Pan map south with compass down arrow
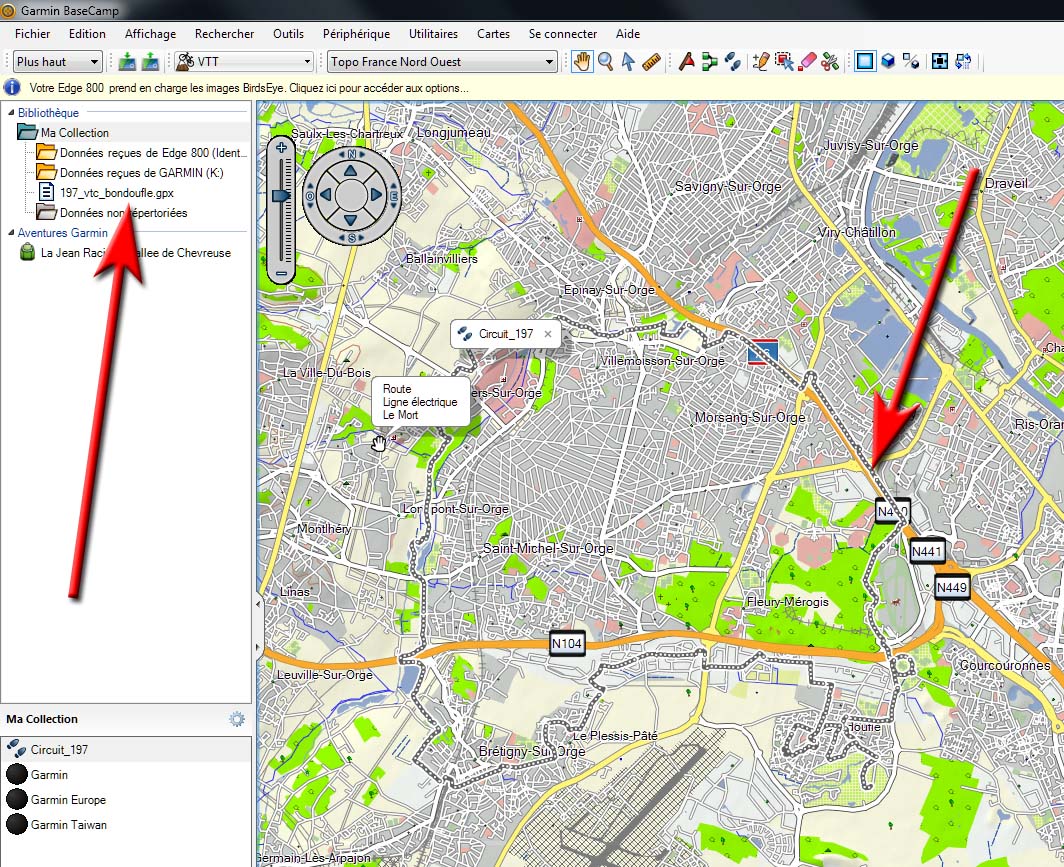Screen dimensions: 1064x867 [x=351, y=220]
